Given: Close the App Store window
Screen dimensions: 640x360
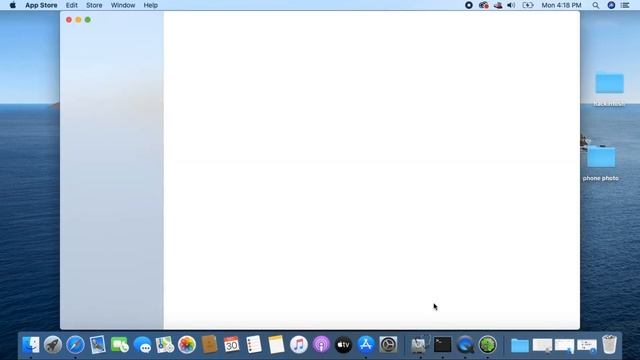Looking at the screenshot, I should [69, 20].
